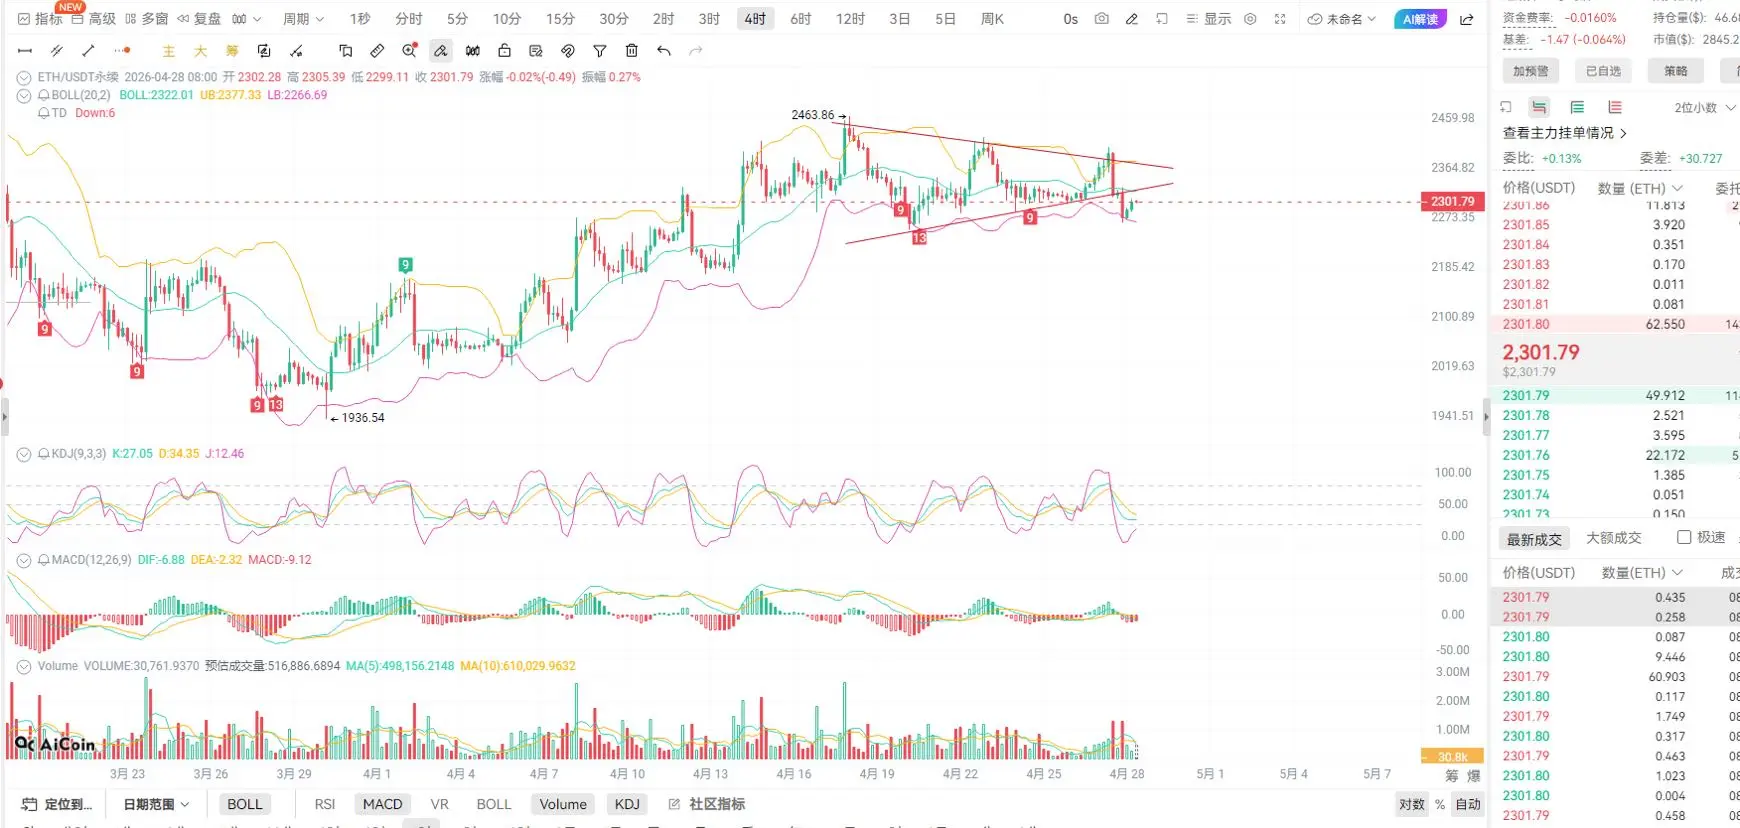Image resolution: width=1740 pixels, height=828 pixels.
Task: Enable RSI indicator in bottom bar
Action: [x=325, y=804]
